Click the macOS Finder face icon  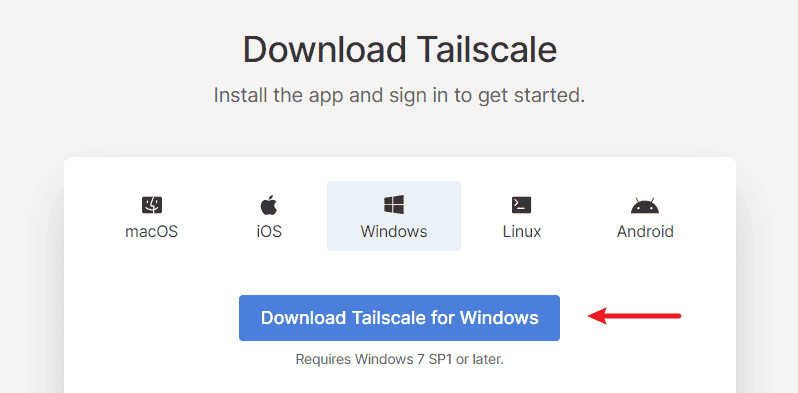[152, 205]
